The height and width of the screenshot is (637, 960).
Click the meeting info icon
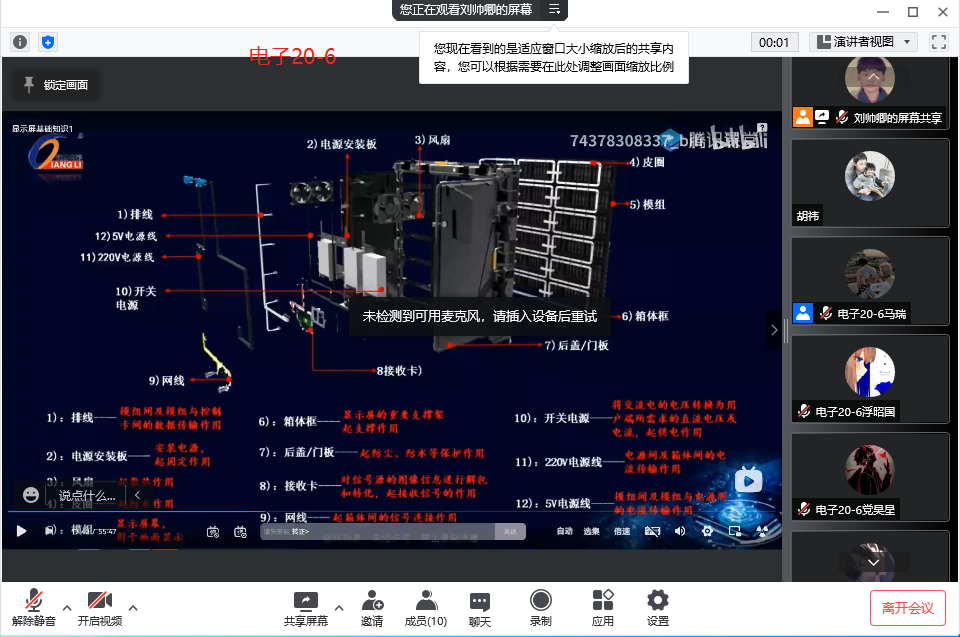(20, 42)
